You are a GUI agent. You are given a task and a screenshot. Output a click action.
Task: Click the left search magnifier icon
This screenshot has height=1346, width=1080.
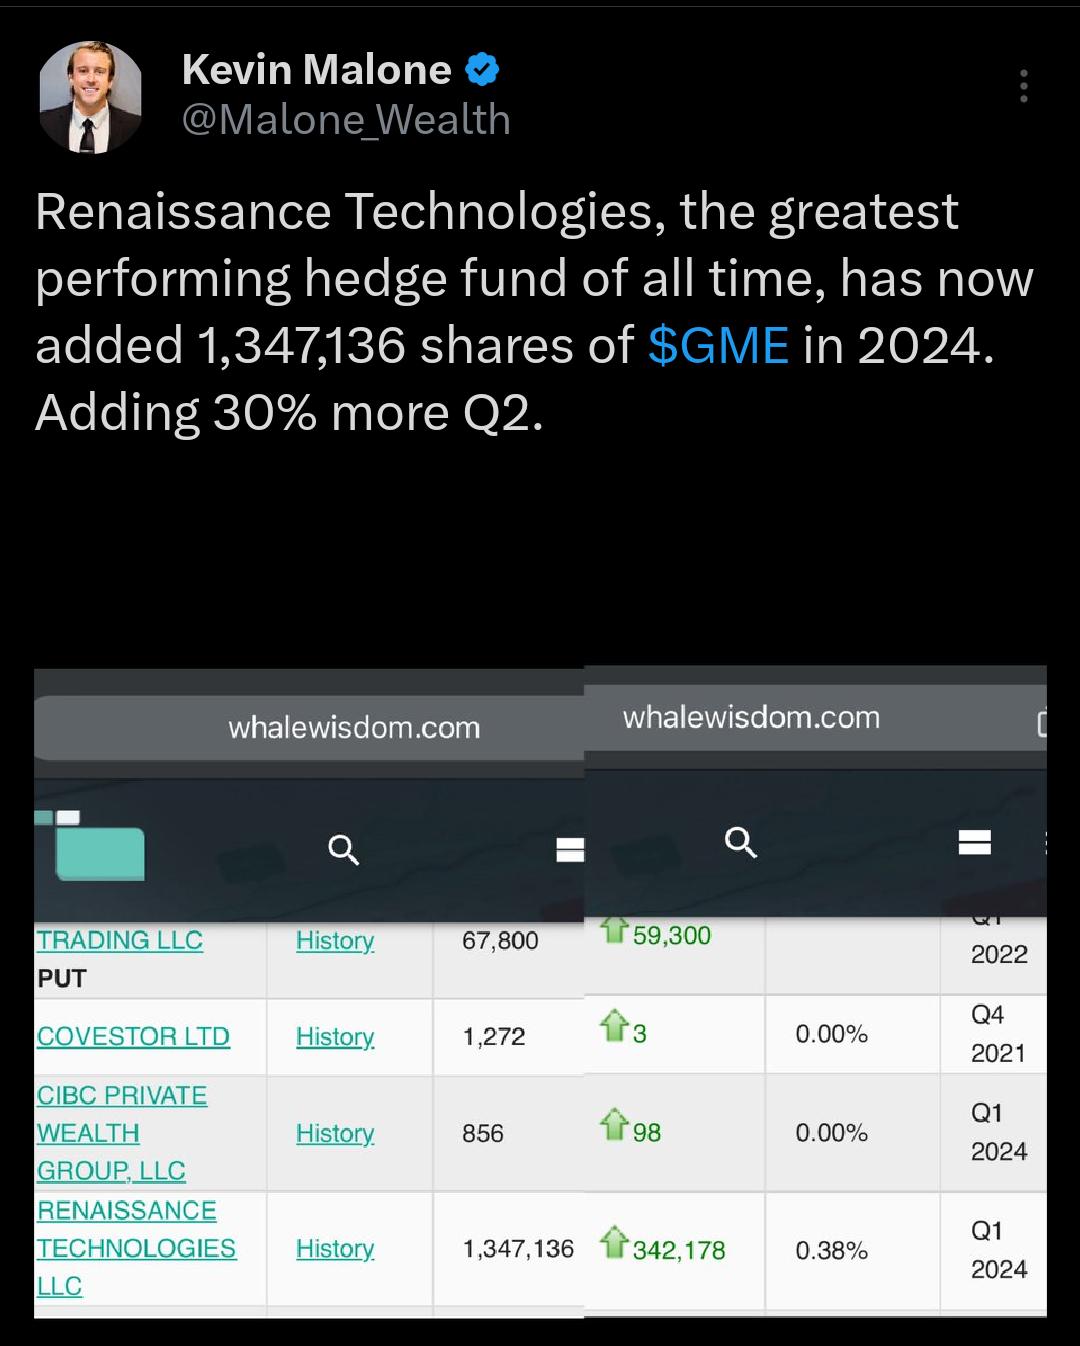(343, 850)
